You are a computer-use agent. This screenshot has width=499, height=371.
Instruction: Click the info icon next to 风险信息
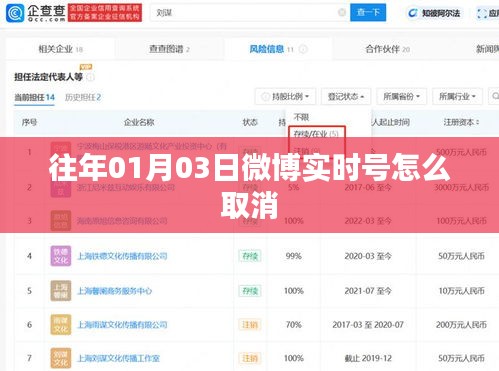coord(303,49)
